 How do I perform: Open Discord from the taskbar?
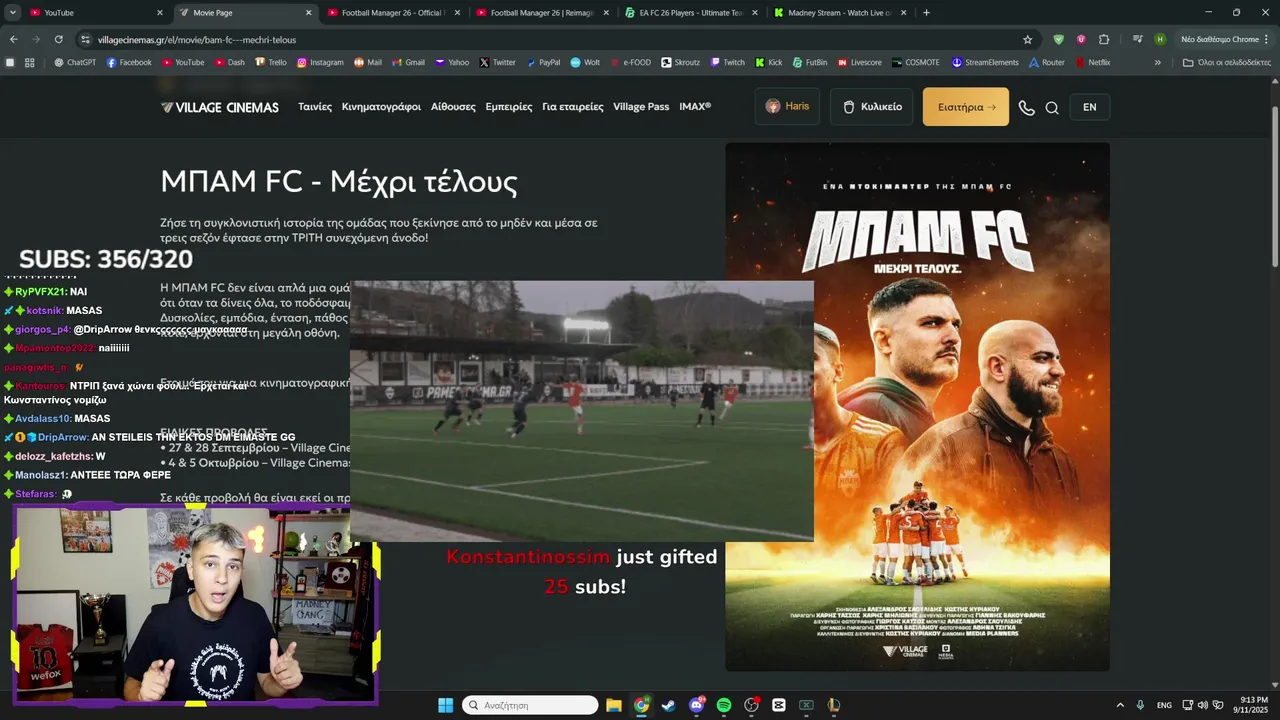697,705
